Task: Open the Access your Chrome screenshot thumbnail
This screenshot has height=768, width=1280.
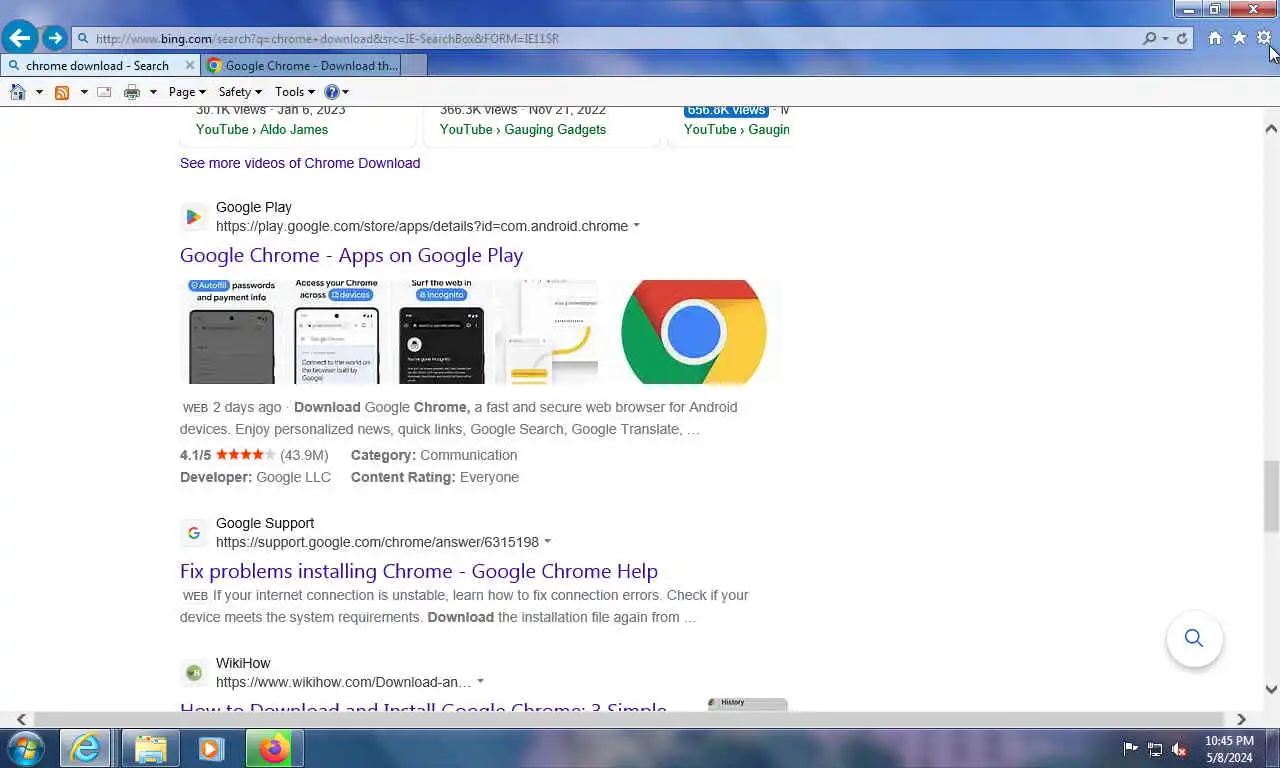Action: point(337,332)
